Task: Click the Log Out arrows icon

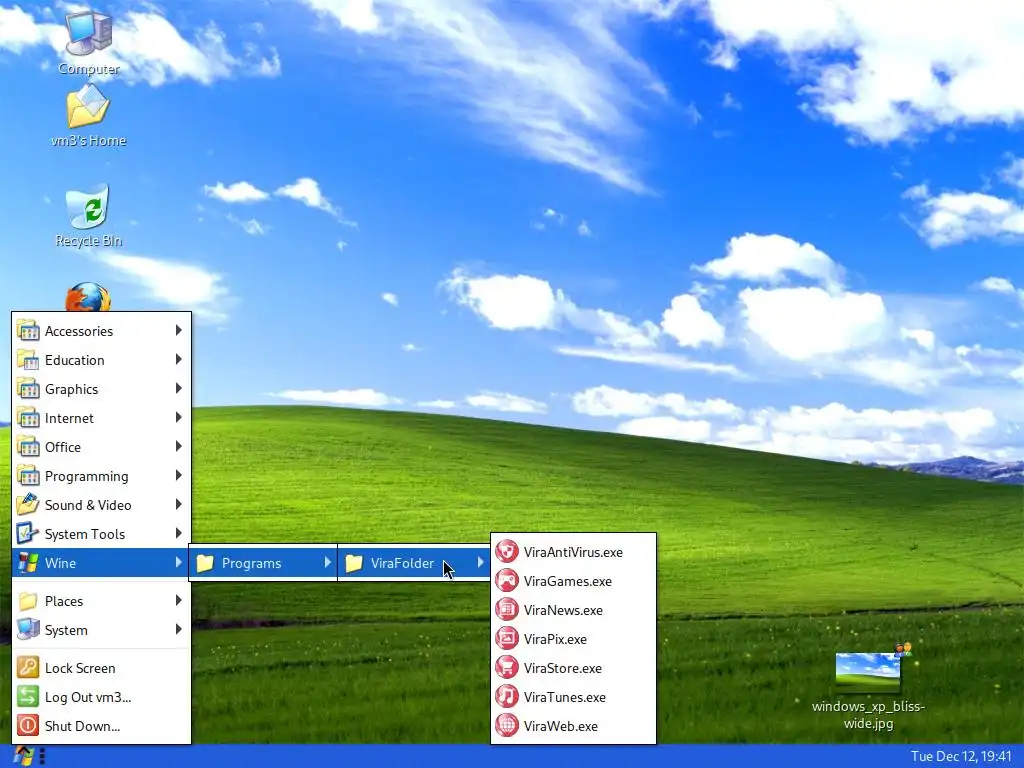Action: (x=28, y=697)
